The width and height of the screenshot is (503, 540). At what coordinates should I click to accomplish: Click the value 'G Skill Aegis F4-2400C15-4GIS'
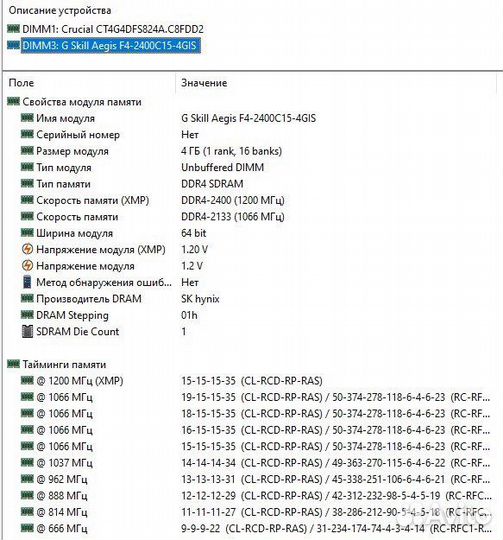(x=249, y=118)
